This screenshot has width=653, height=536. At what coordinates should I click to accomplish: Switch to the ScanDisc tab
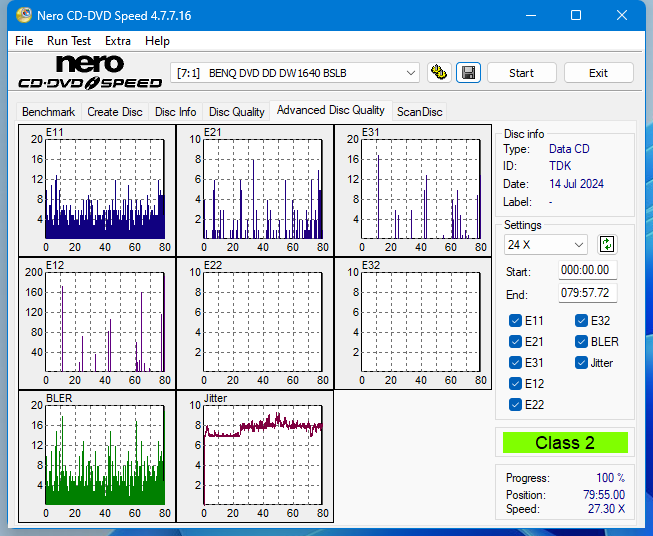click(419, 112)
